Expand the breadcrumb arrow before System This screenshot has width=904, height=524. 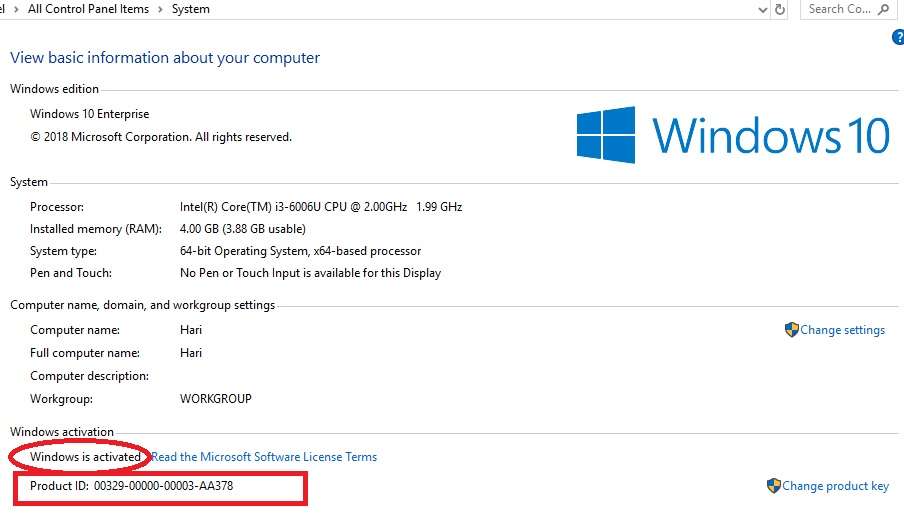point(160,9)
